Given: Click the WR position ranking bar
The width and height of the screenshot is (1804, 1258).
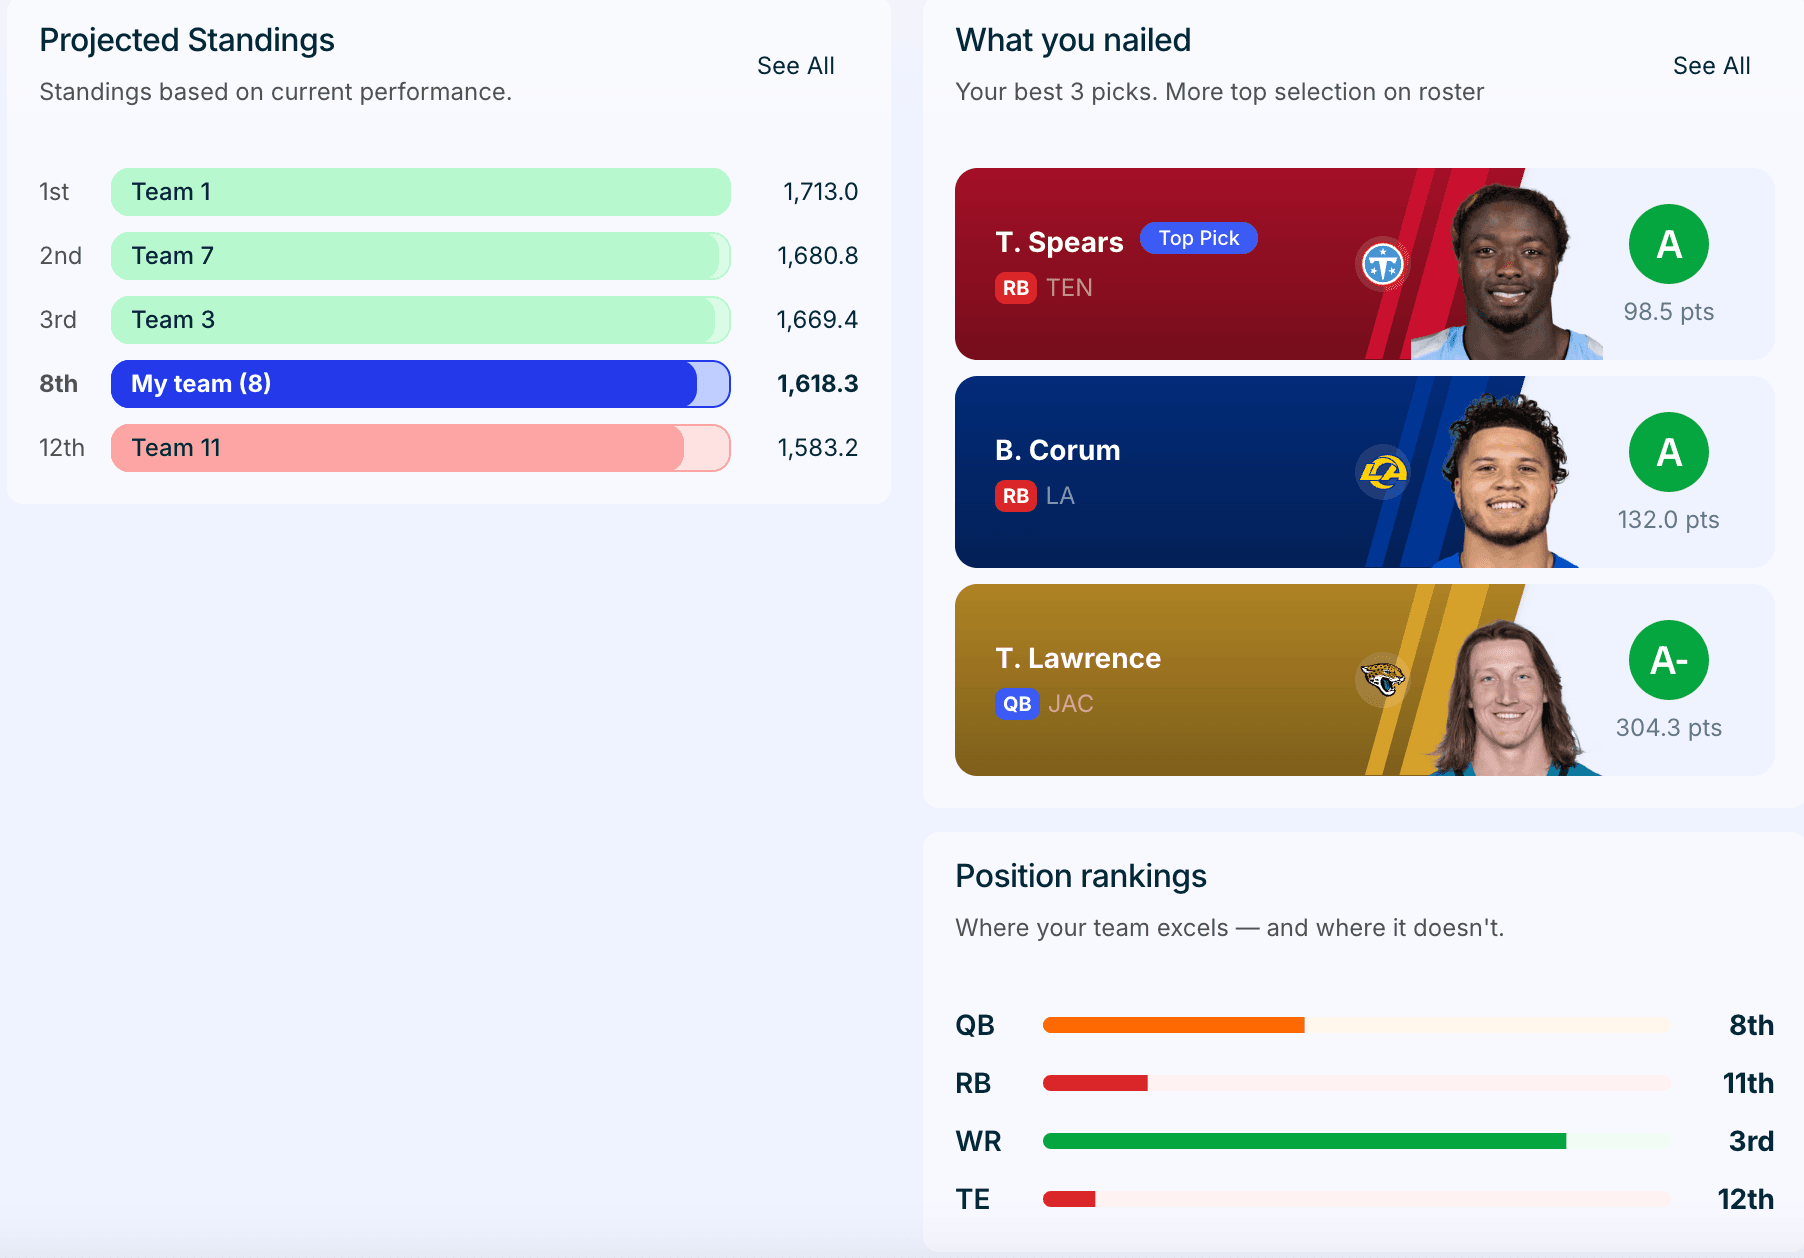Looking at the screenshot, I should [x=1357, y=1141].
